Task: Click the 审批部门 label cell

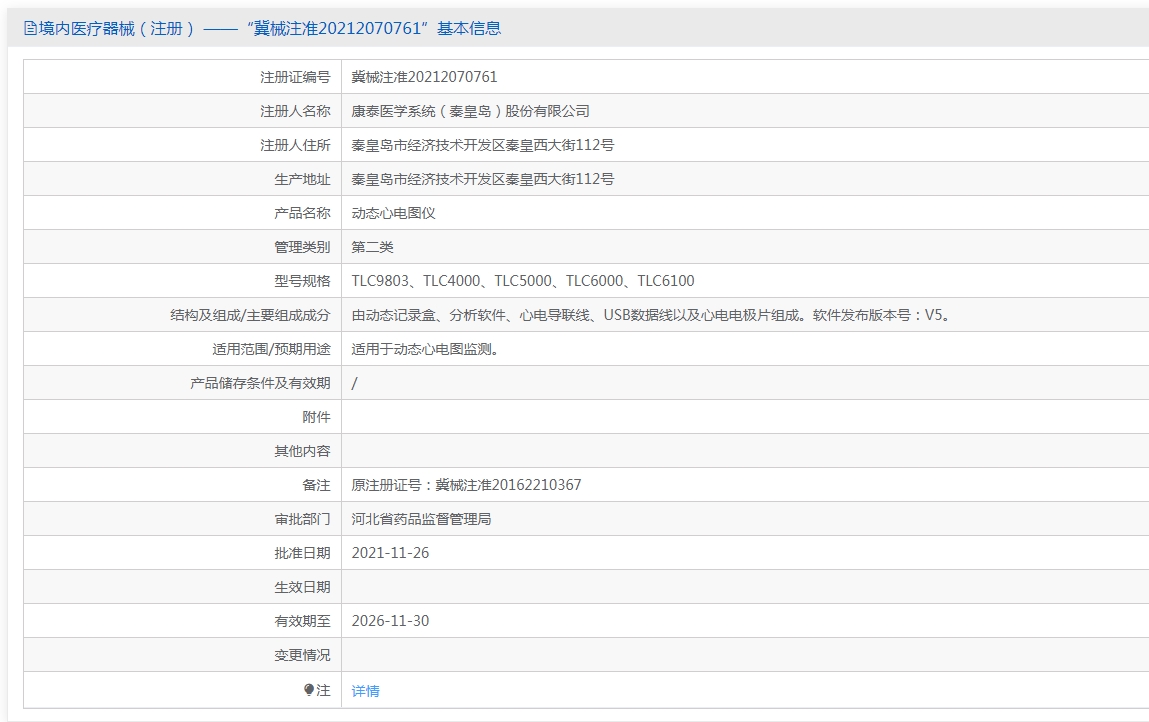Action: (182, 519)
